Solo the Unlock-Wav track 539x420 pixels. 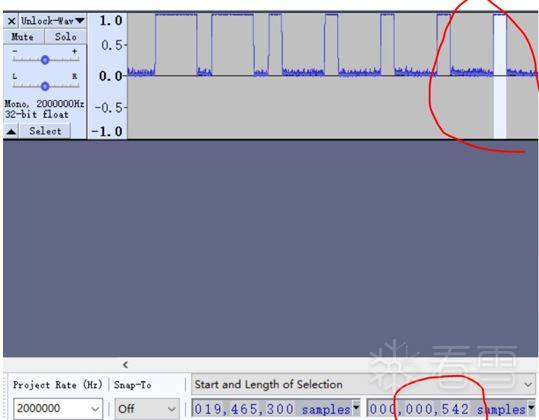pos(65,37)
